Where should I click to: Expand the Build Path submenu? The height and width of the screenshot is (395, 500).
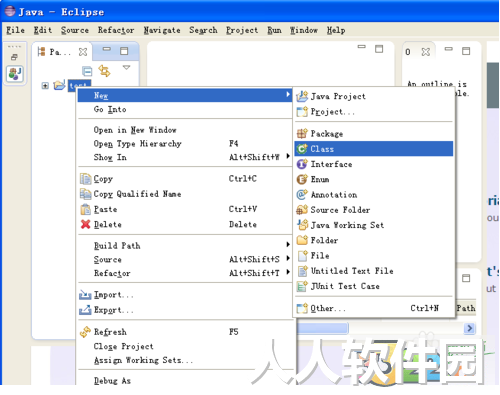(x=185, y=246)
